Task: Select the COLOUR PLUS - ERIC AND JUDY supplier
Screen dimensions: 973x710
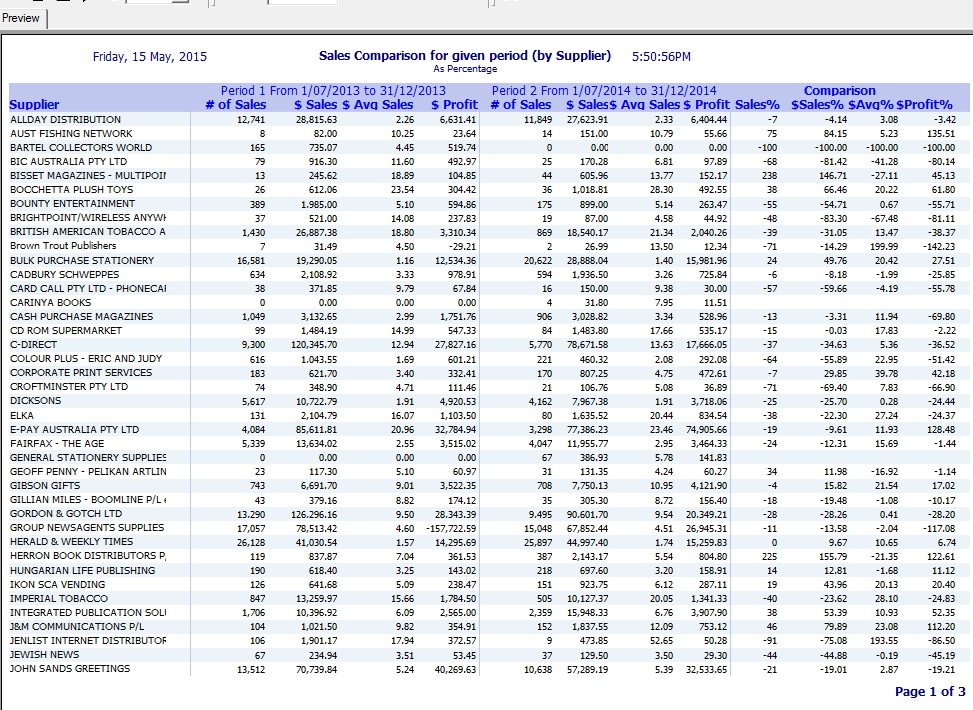Action: (86, 359)
